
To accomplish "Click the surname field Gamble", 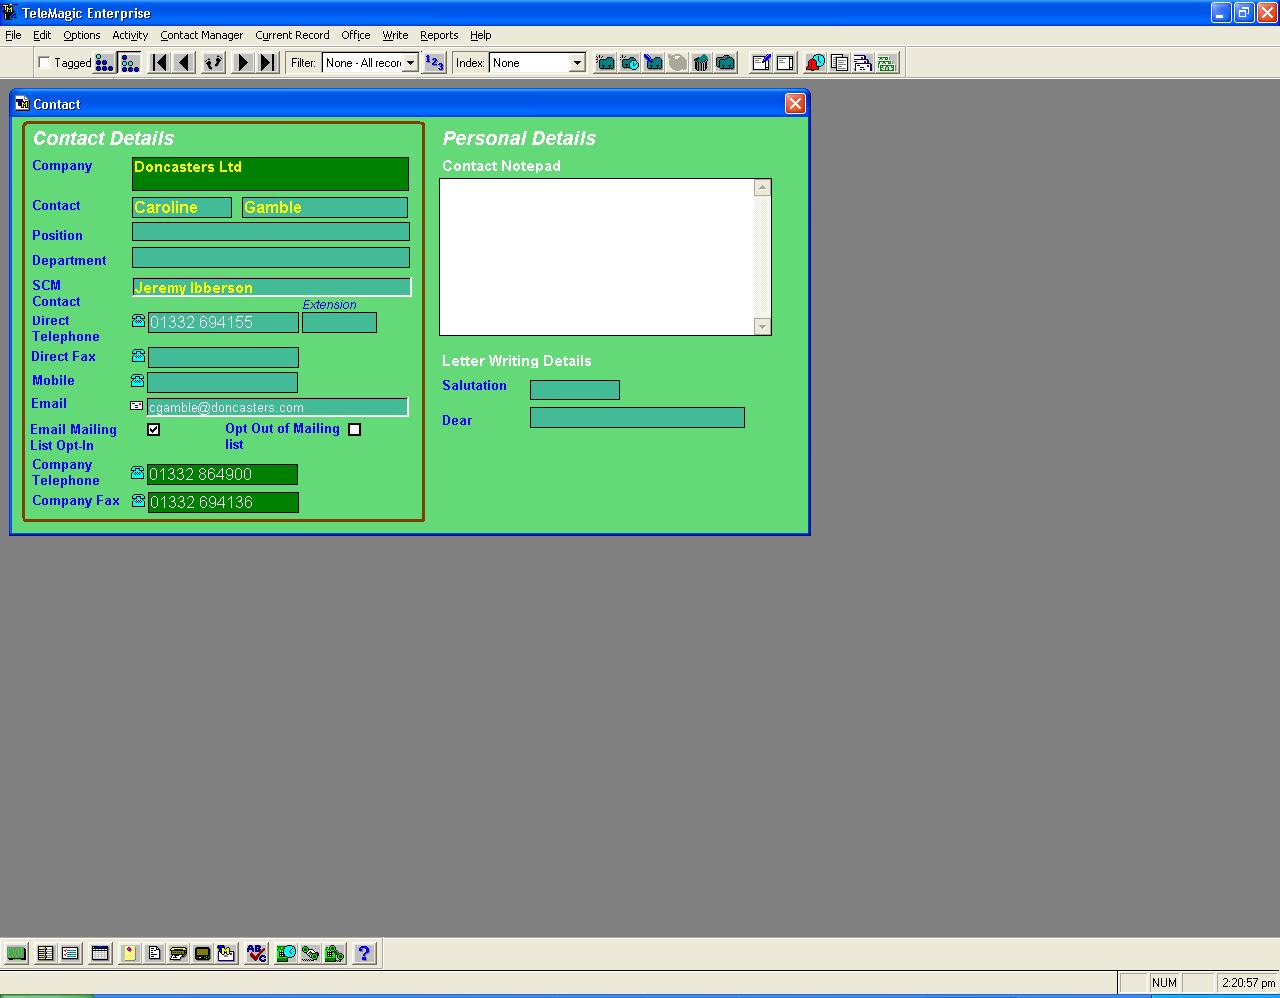I will [325, 207].
